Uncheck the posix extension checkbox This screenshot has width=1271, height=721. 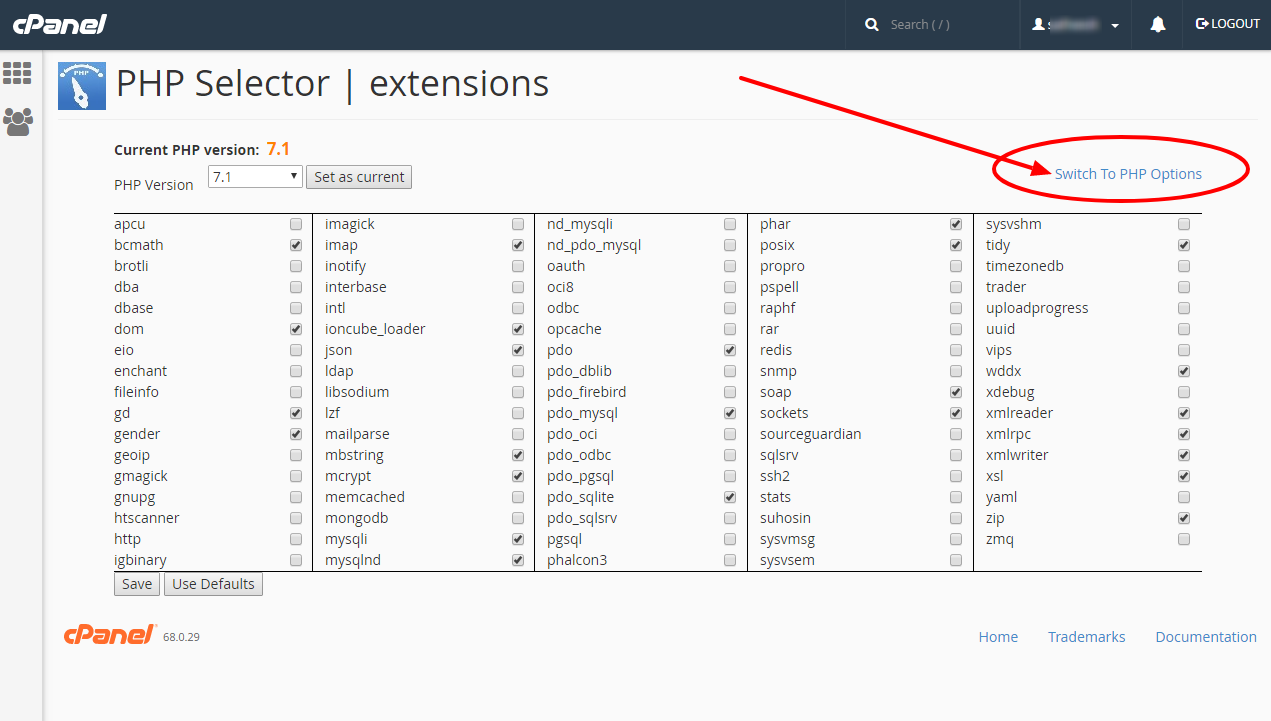point(956,245)
